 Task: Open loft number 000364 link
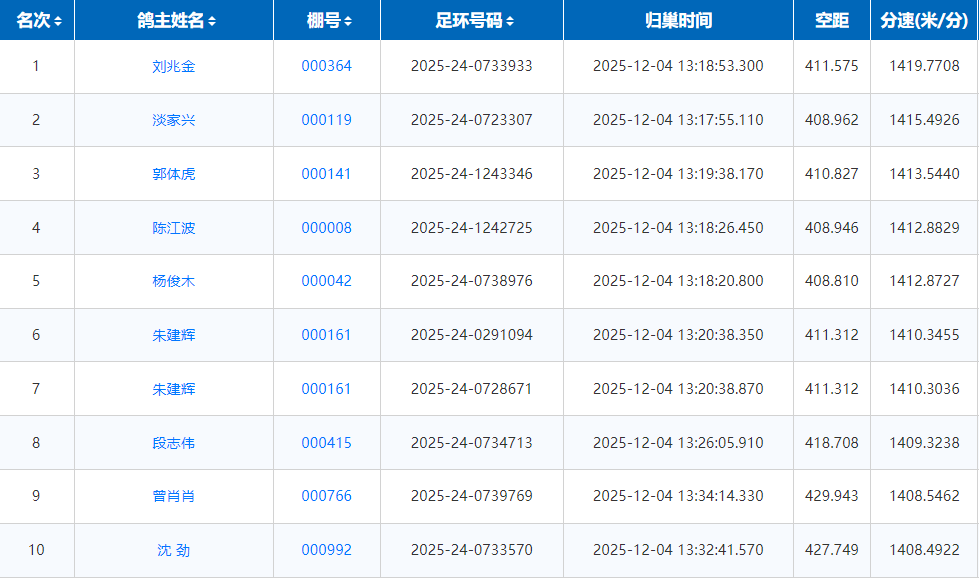(x=326, y=67)
